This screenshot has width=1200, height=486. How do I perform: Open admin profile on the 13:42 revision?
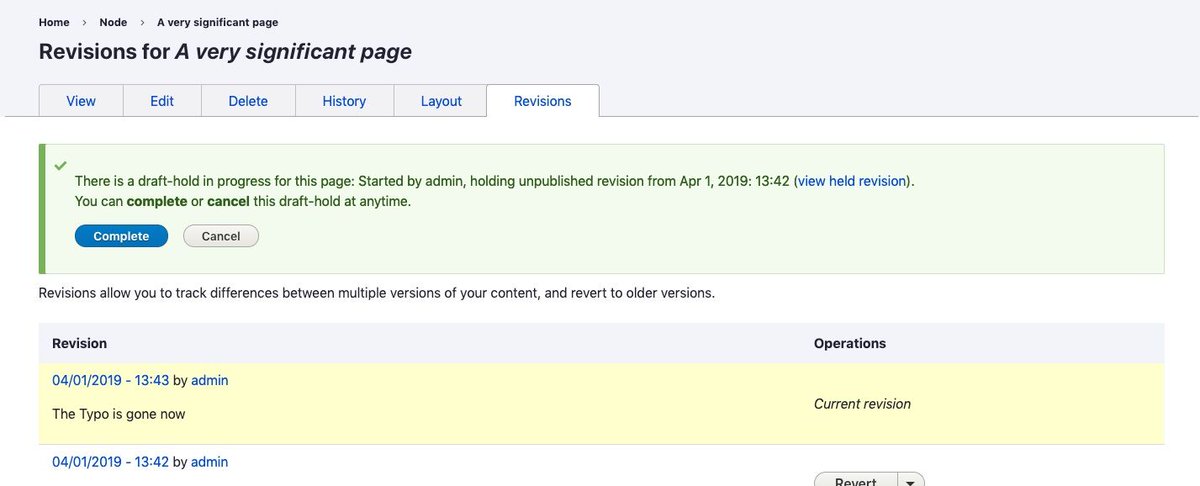[x=209, y=462]
